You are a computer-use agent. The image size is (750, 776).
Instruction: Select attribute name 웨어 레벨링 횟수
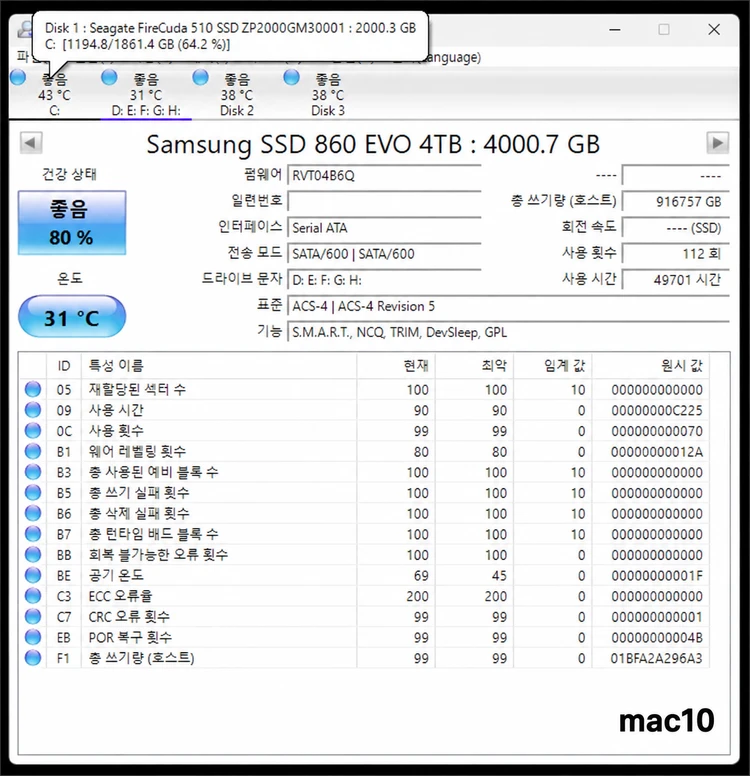click(137, 451)
